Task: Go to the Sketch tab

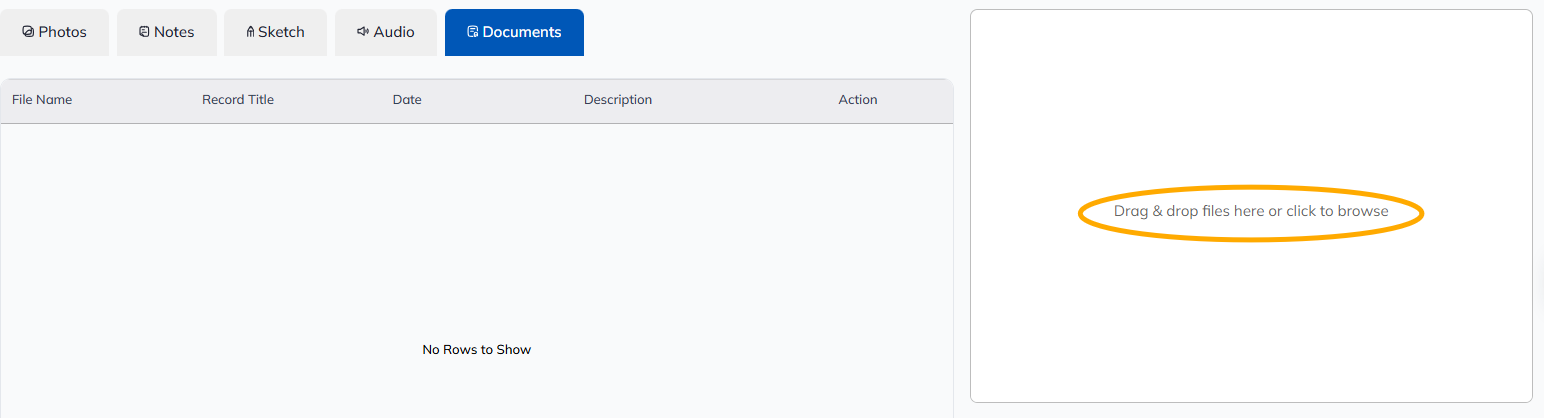Action: (275, 32)
